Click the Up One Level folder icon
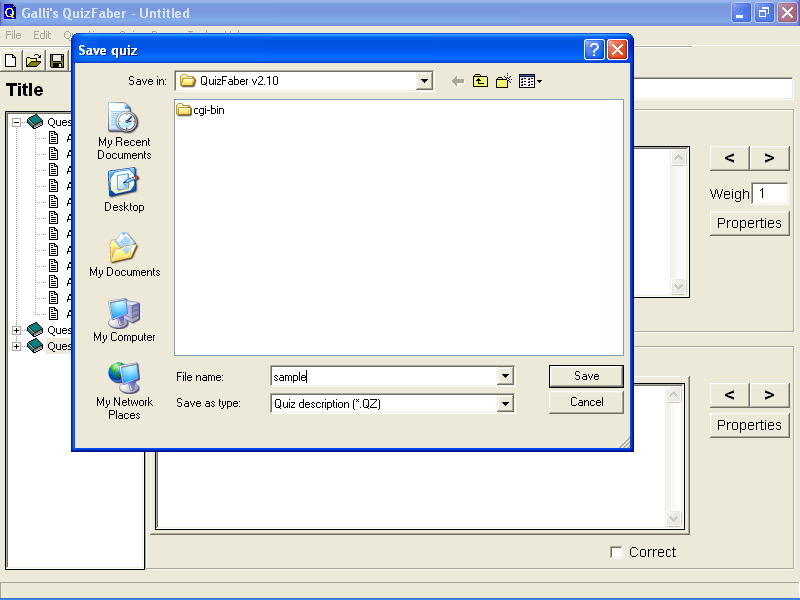 [x=479, y=81]
